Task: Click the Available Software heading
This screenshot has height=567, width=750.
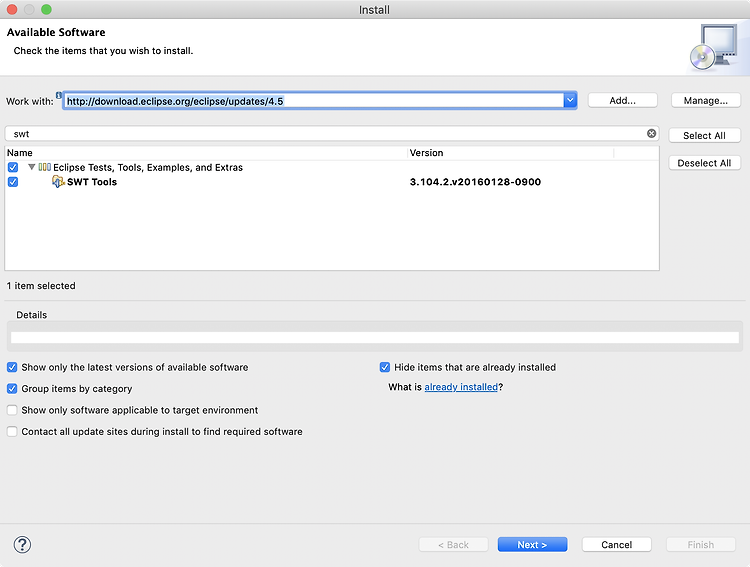Action: pos(56,32)
